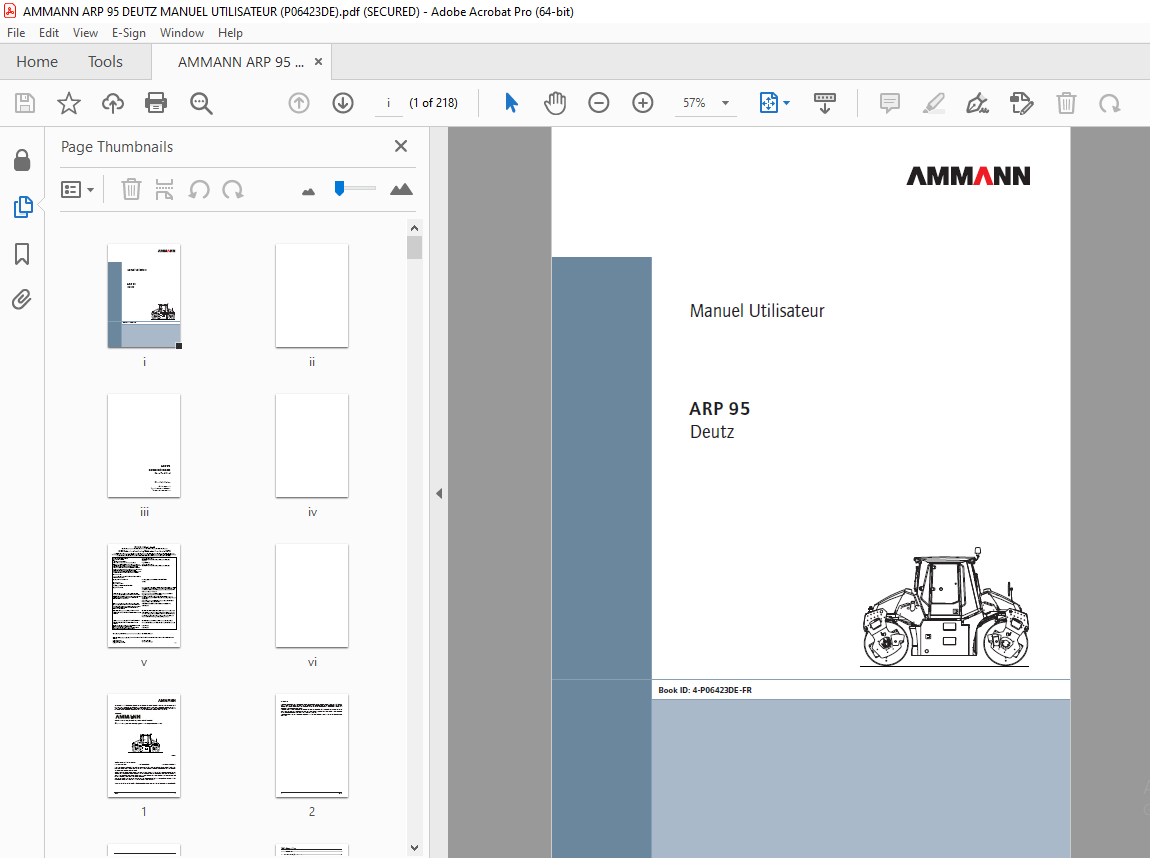This screenshot has width=1150, height=858.
Task: Open the thumbnails options dropdown
Action: pos(77,190)
